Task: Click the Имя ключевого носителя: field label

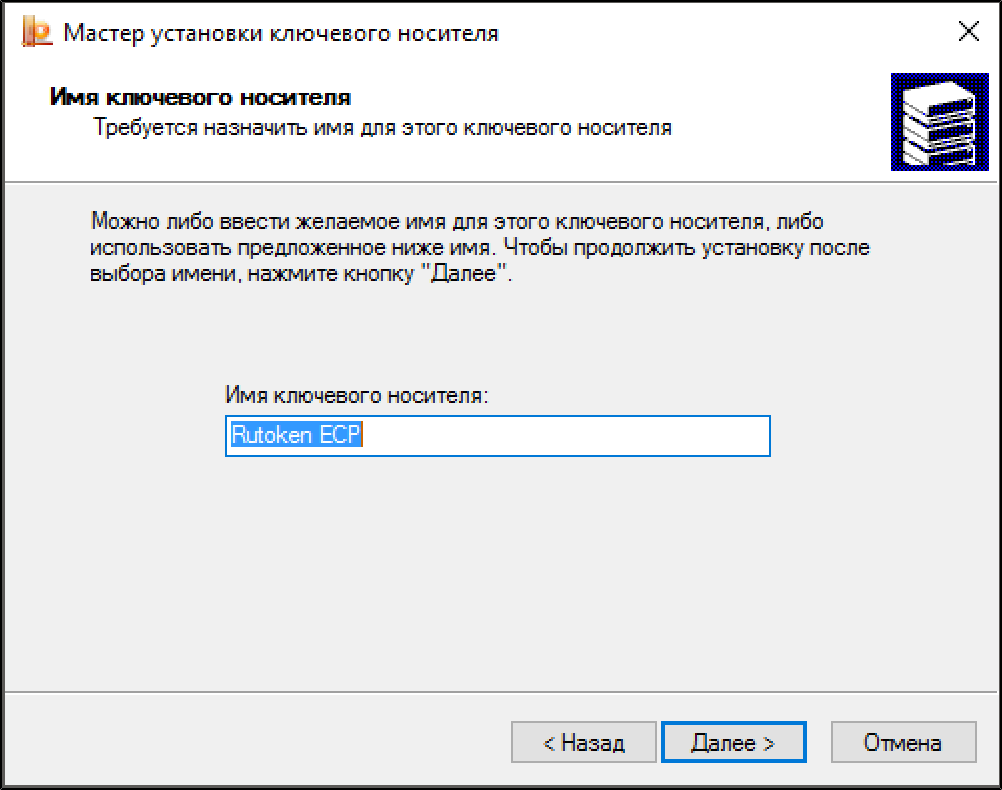Action: 357,395
